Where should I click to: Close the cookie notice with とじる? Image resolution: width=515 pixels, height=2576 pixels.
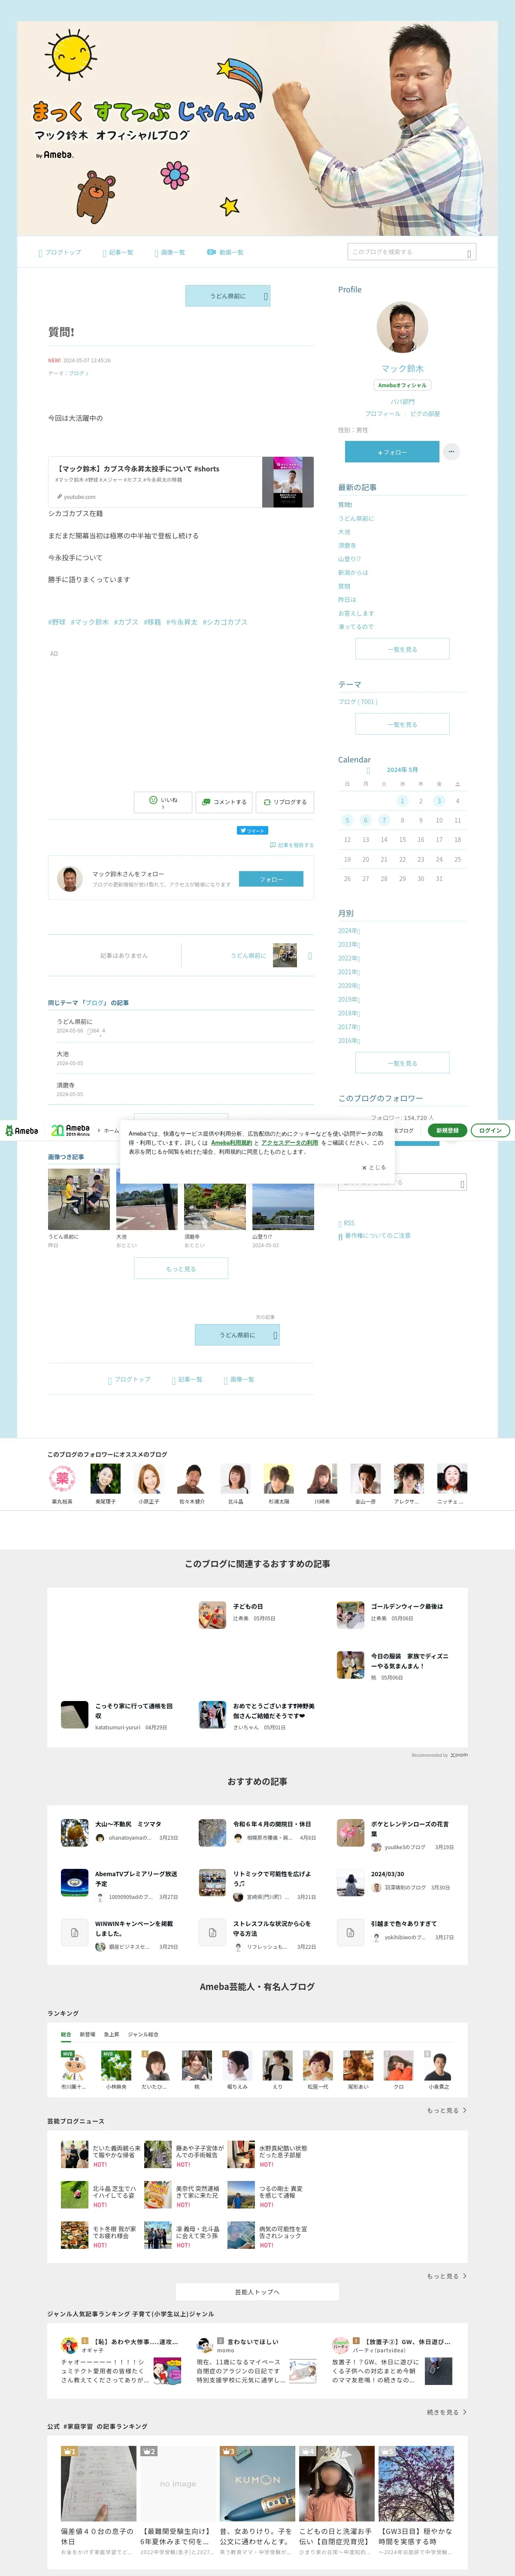373,1167
